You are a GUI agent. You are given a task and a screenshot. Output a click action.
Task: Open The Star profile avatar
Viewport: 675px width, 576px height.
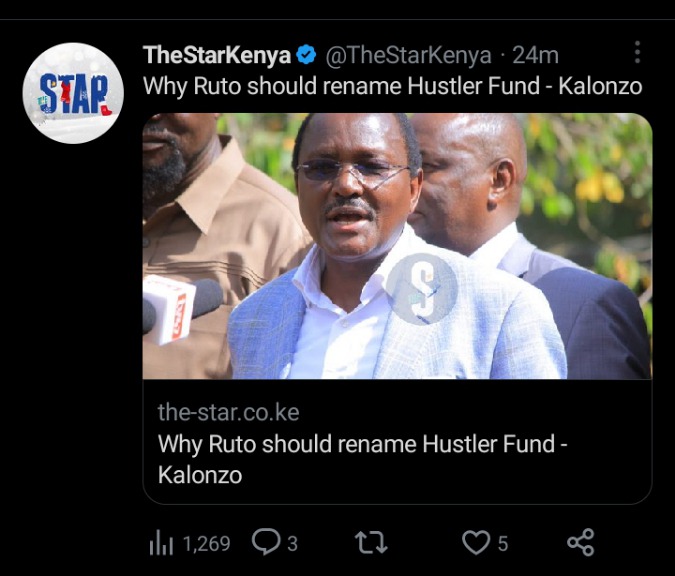tap(73, 93)
